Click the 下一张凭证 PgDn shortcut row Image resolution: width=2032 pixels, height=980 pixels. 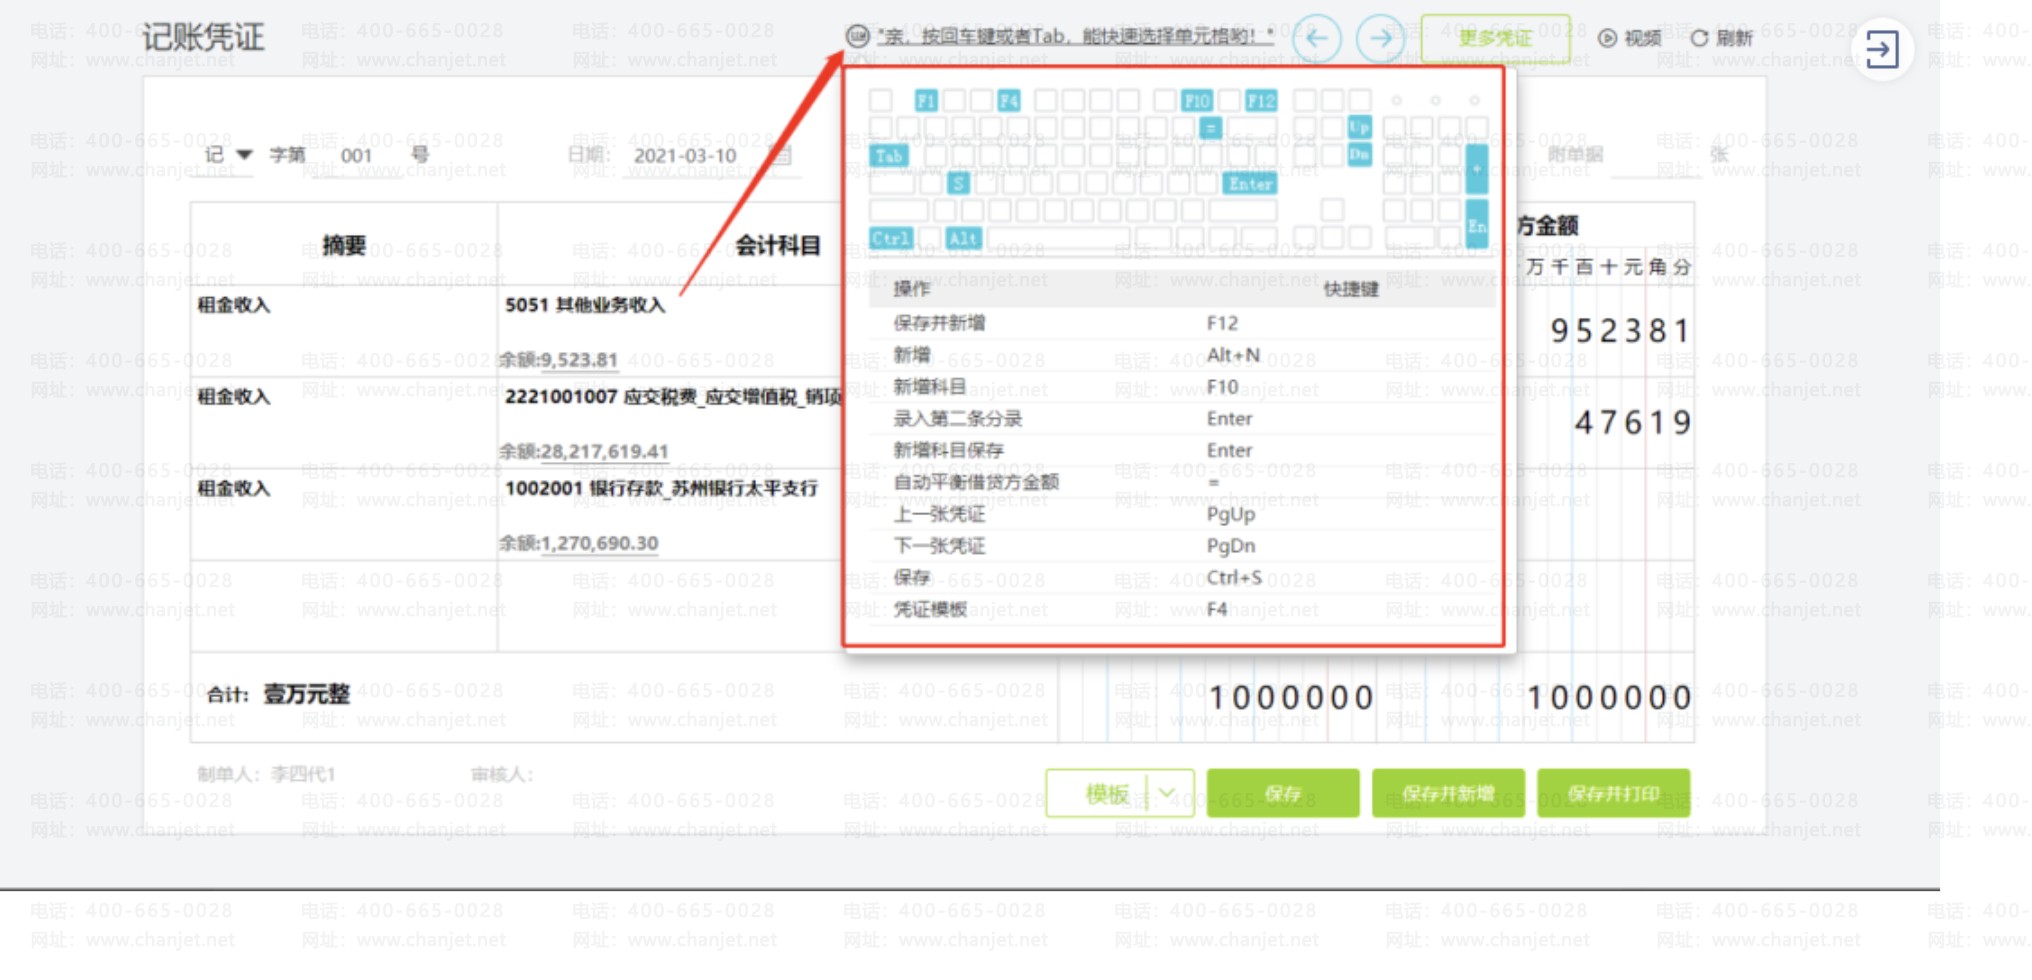(1182, 546)
